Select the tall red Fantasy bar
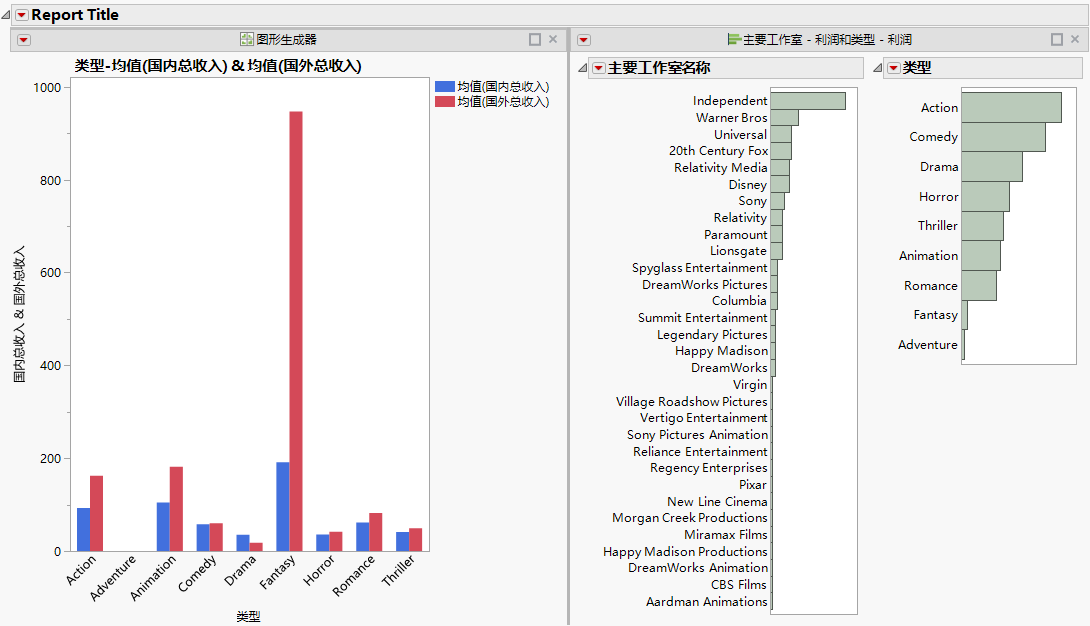The height and width of the screenshot is (626, 1090). 296,331
